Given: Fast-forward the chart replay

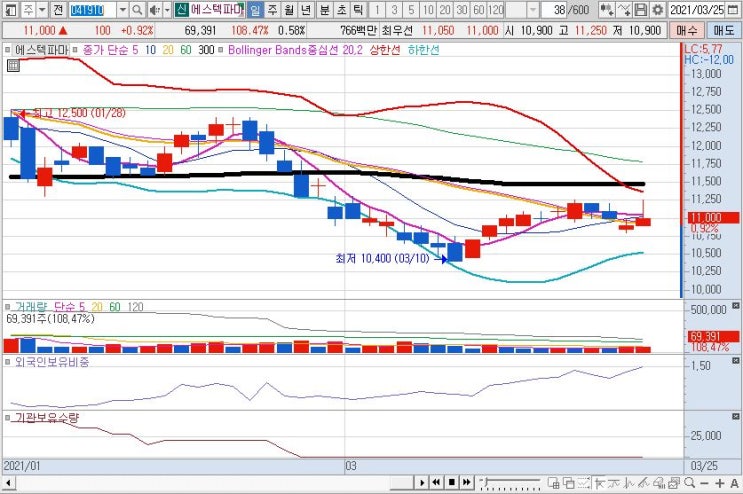Looking at the screenshot, I should click(467, 483).
